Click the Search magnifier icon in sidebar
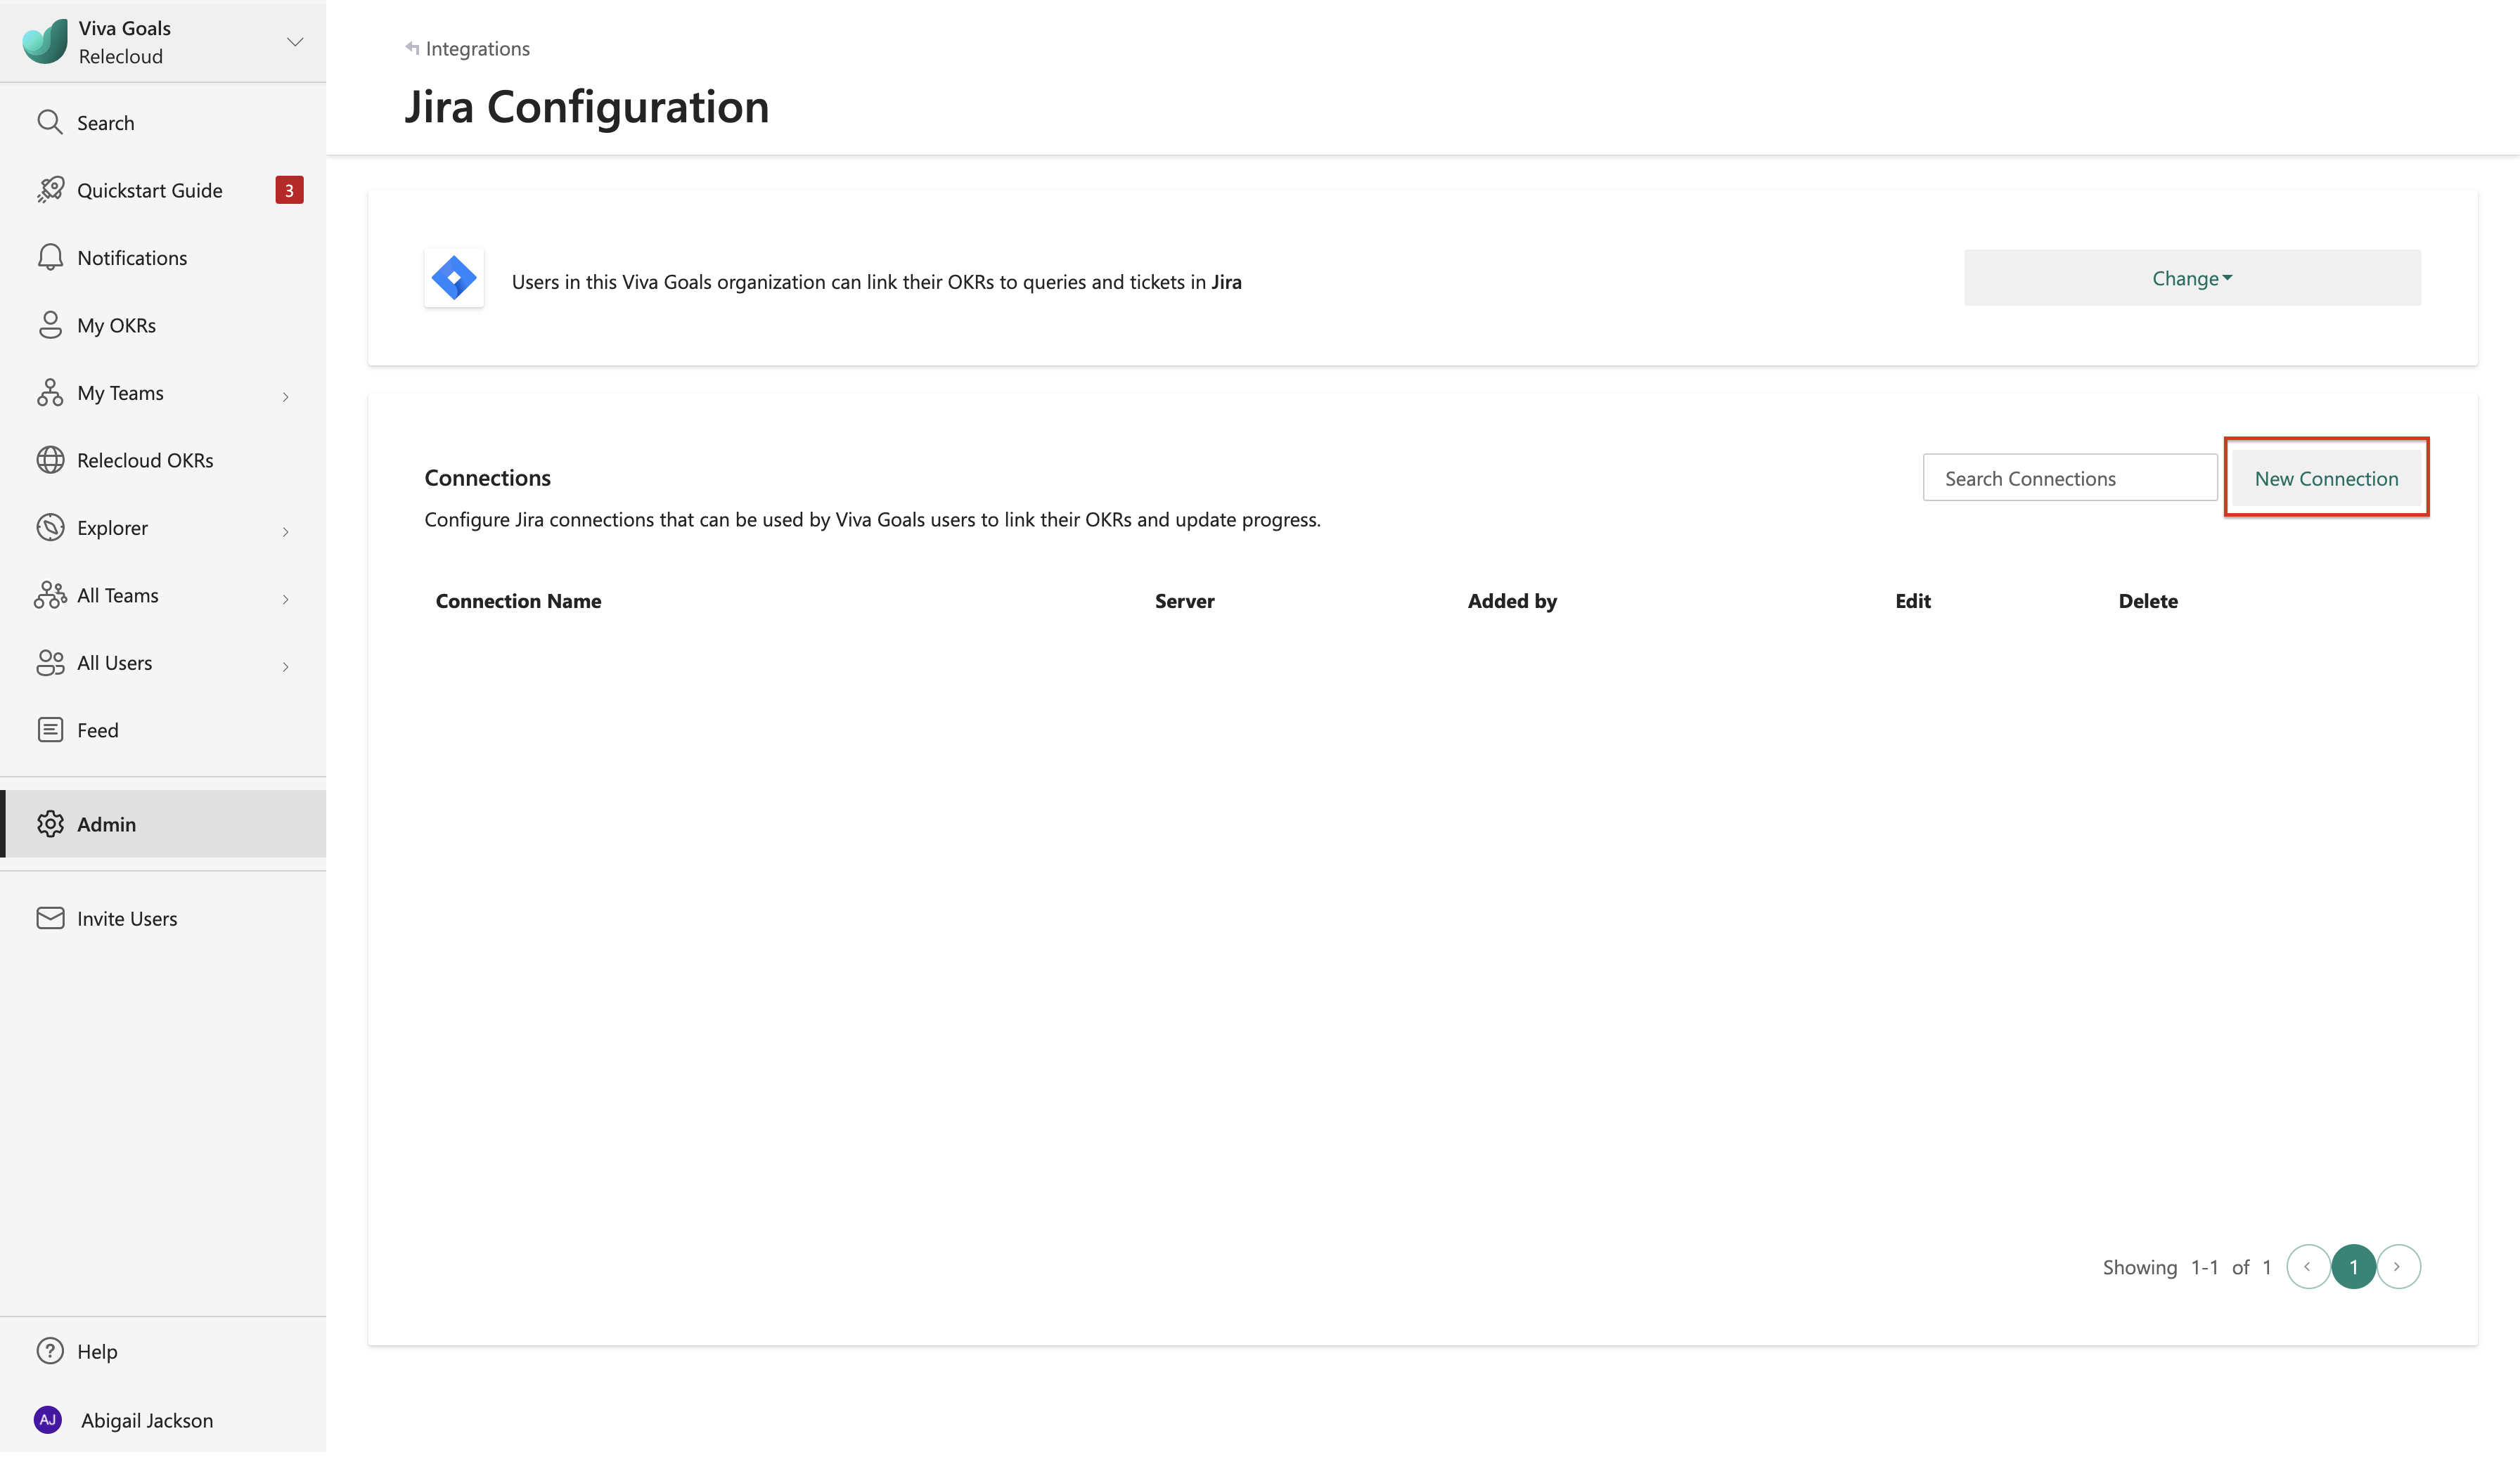 coord(49,122)
